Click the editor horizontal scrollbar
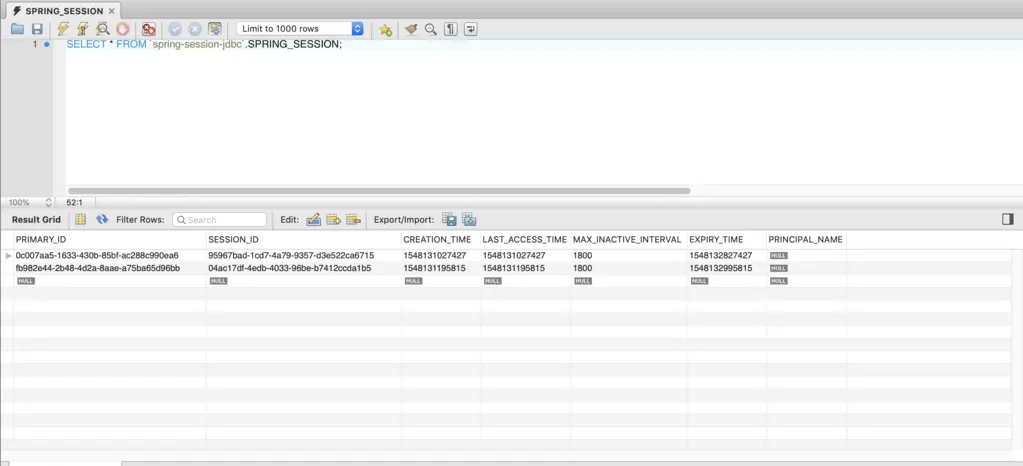Viewport: 1023px width, 466px height. click(x=379, y=191)
